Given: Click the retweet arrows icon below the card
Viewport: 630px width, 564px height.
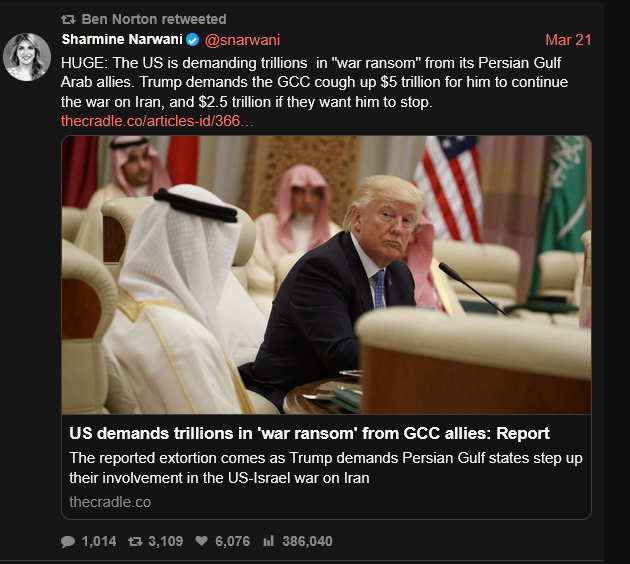Looking at the screenshot, I should [x=135, y=542].
